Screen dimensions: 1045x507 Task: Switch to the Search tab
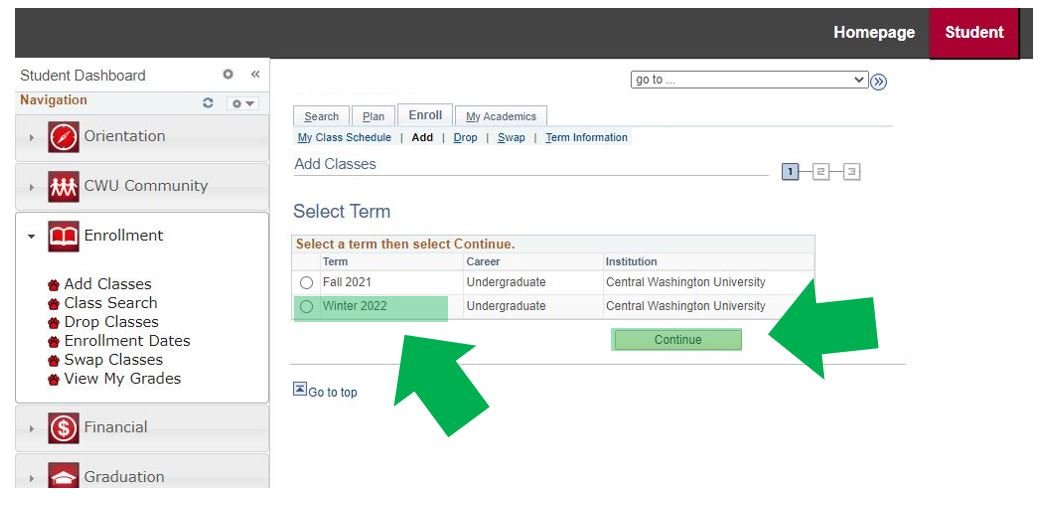(321, 116)
